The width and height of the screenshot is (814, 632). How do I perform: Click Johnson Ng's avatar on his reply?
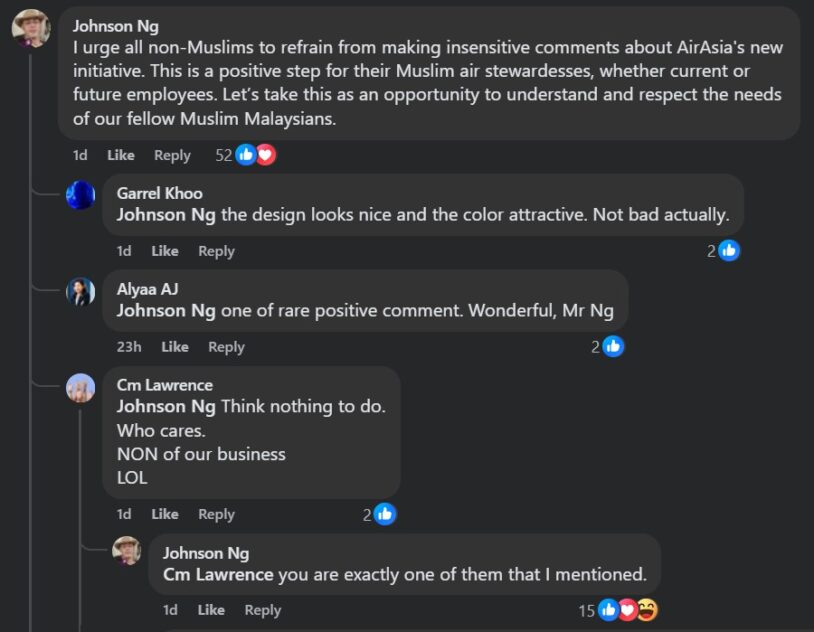[127, 551]
